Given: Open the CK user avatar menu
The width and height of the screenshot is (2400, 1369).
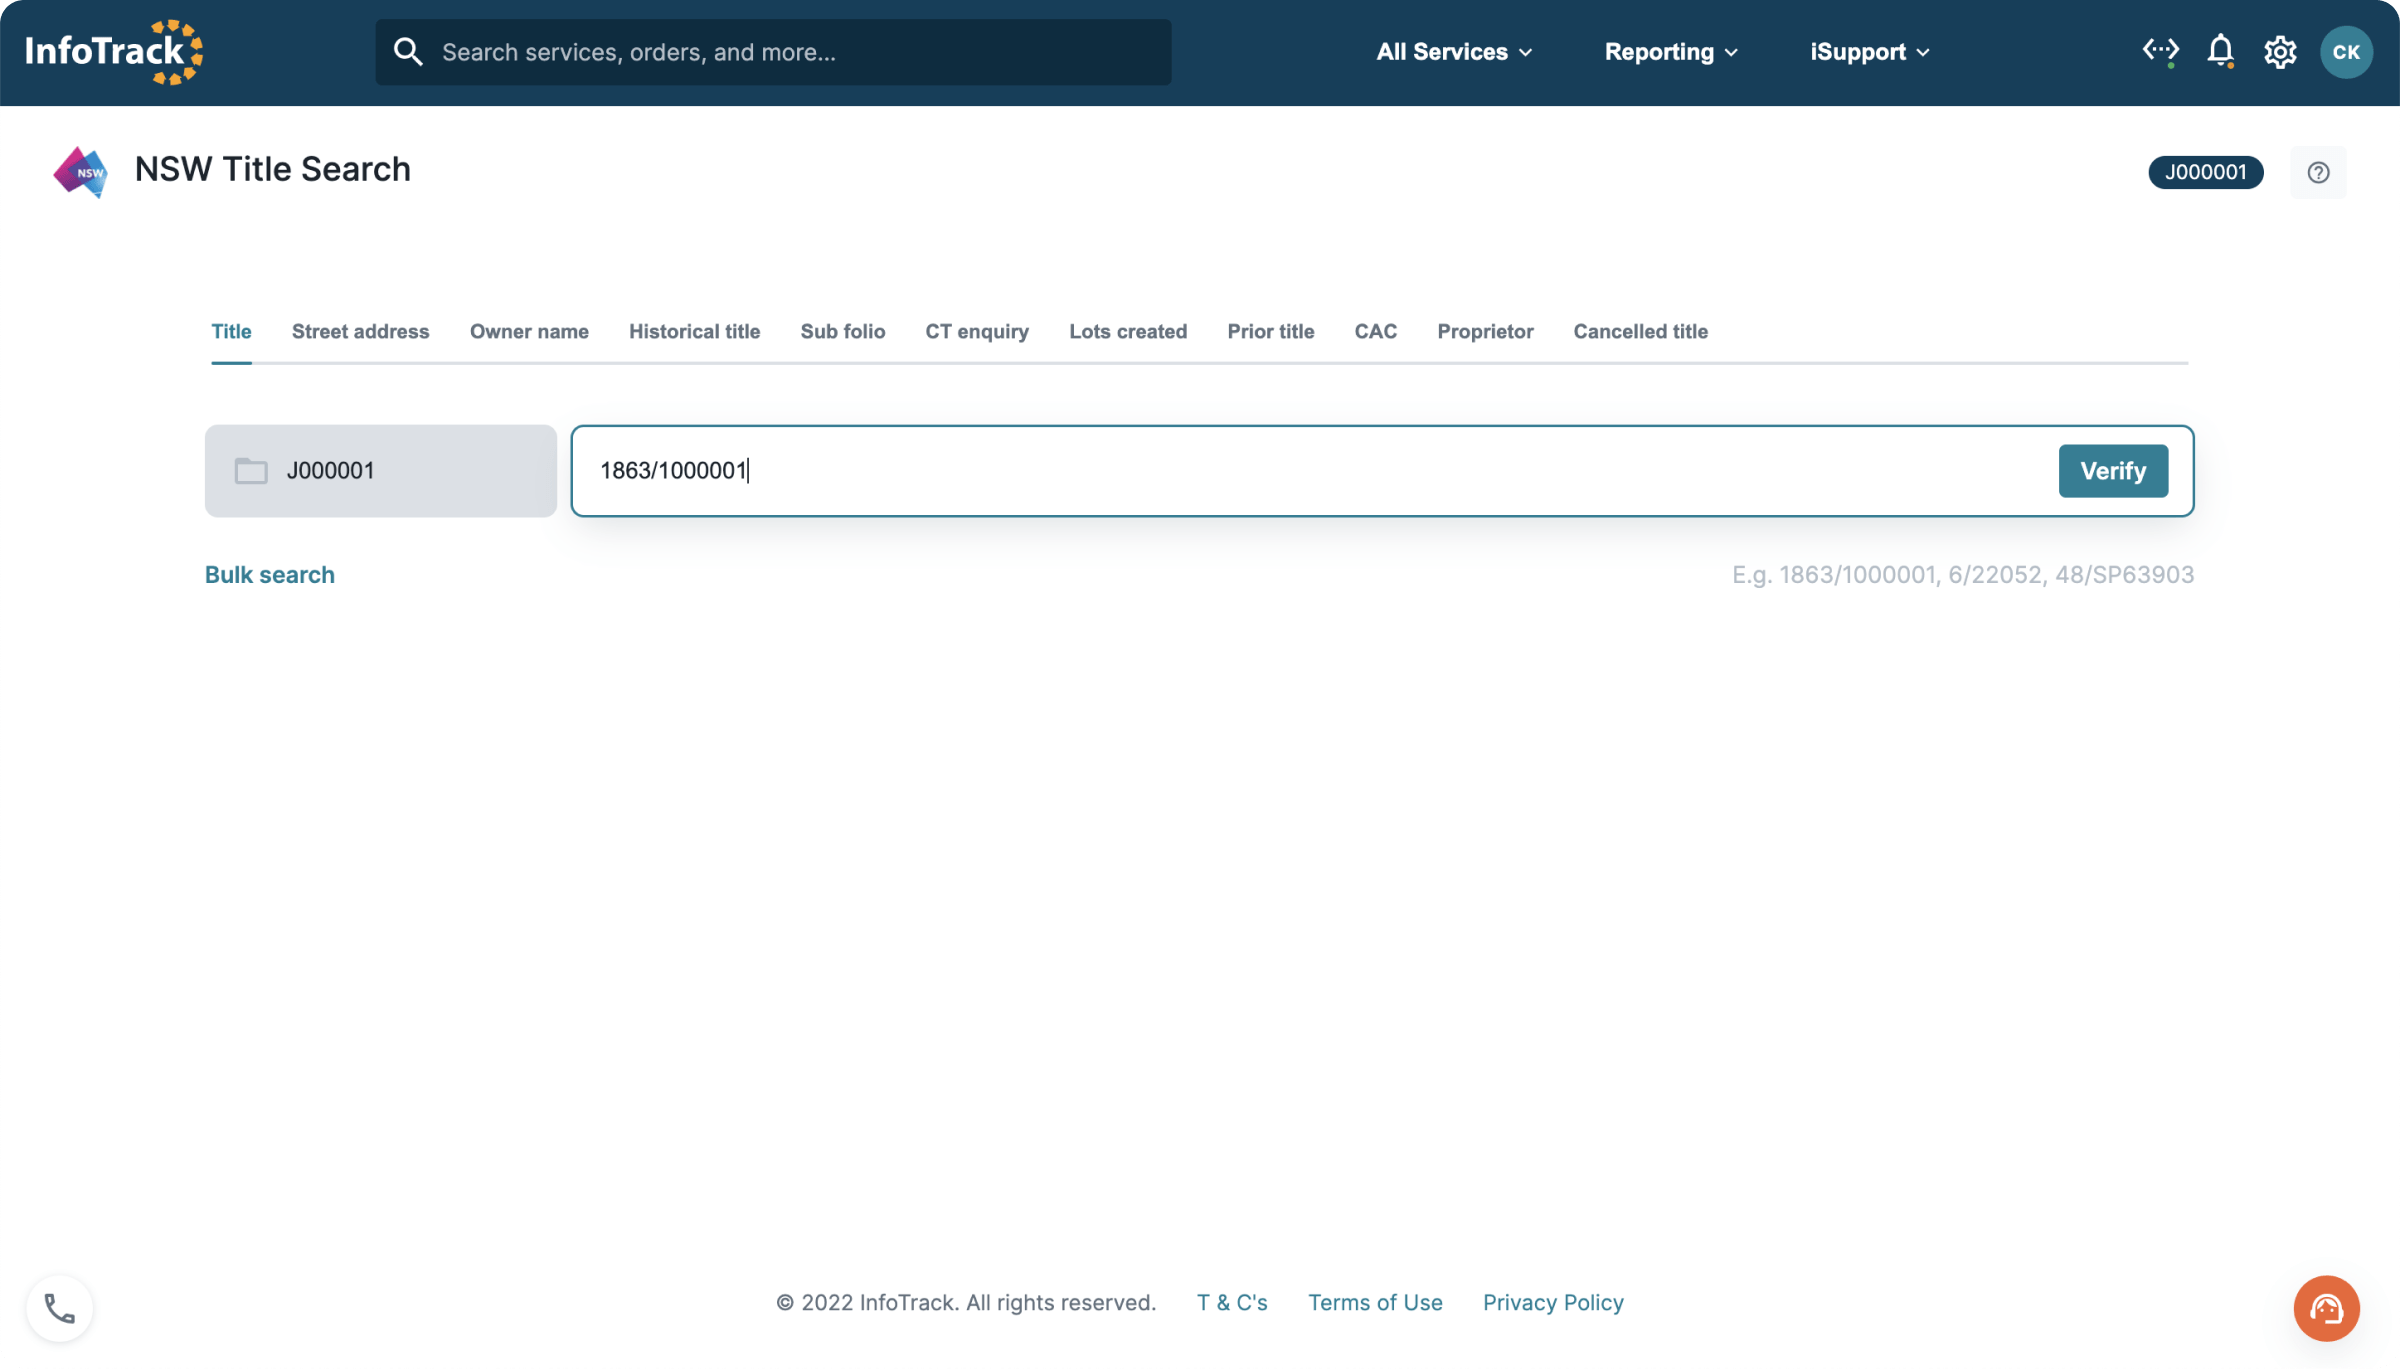Looking at the screenshot, I should [x=2346, y=52].
